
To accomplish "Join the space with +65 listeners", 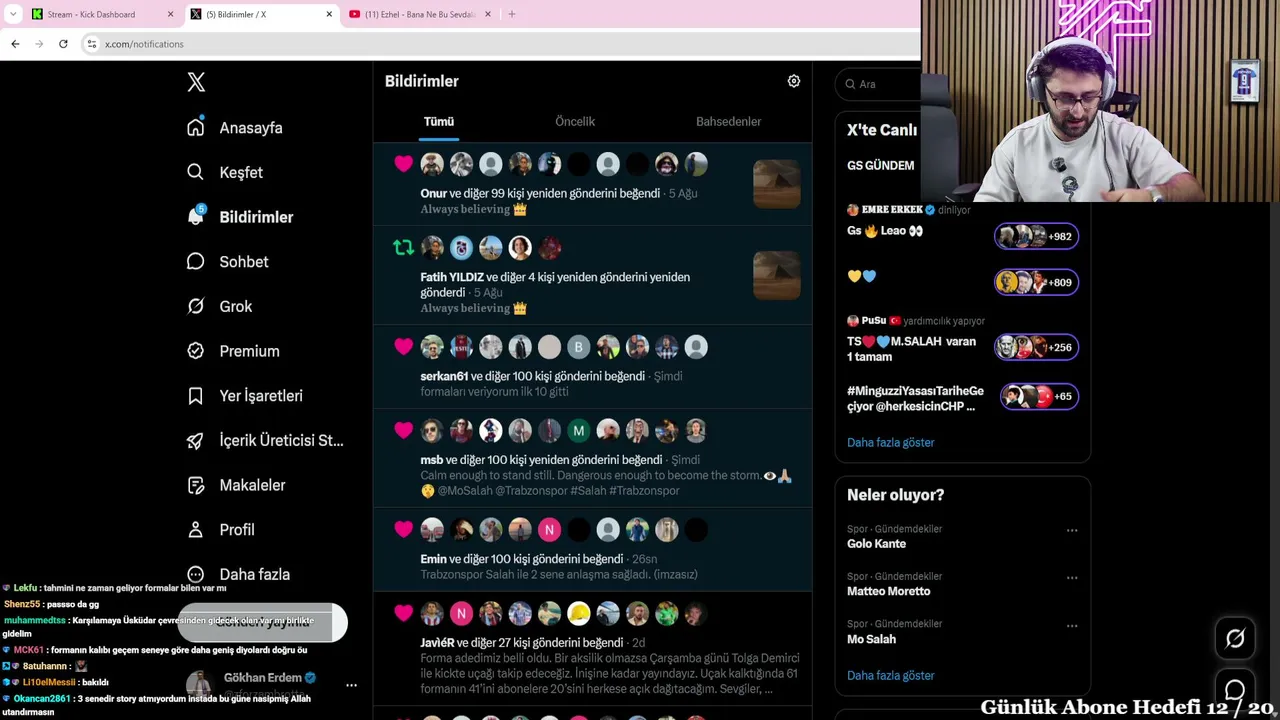I will click(1039, 396).
